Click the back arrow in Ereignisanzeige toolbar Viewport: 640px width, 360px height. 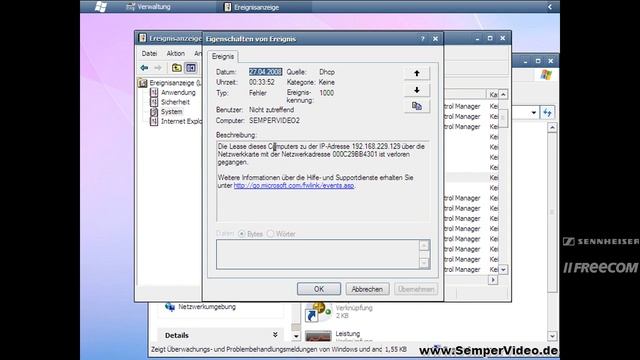pyautogui.click(x=144, y=68)
